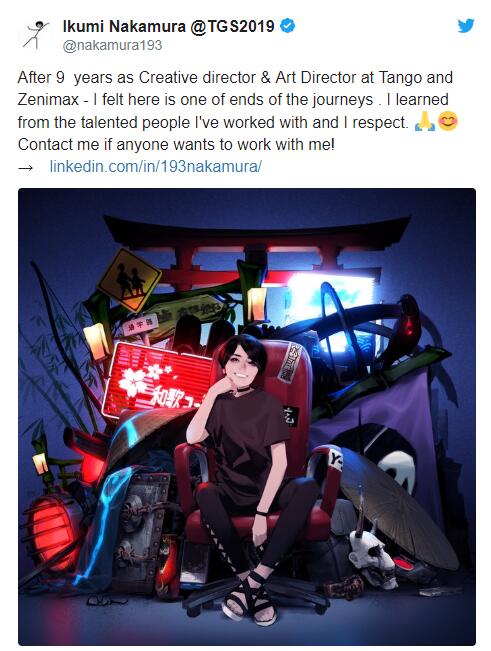The image size is (491, 651).
Task: Click the praying hands emoji
Action: tap(425, 122)
